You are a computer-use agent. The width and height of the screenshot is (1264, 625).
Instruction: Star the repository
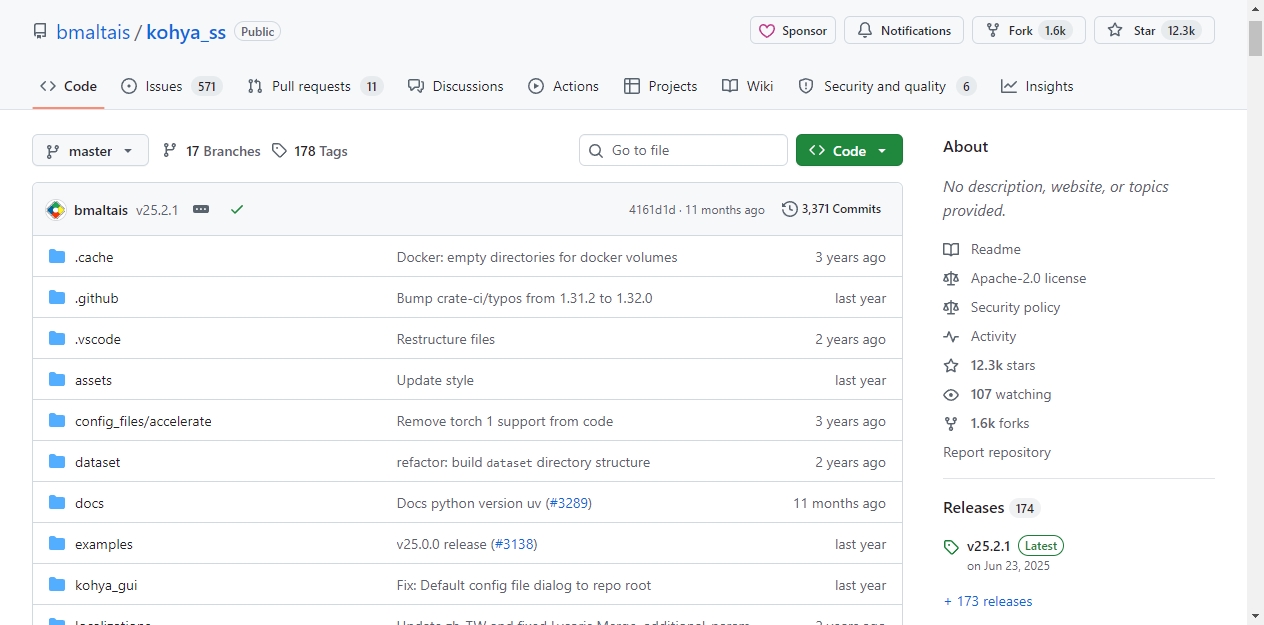click(x=1154, y=30)
